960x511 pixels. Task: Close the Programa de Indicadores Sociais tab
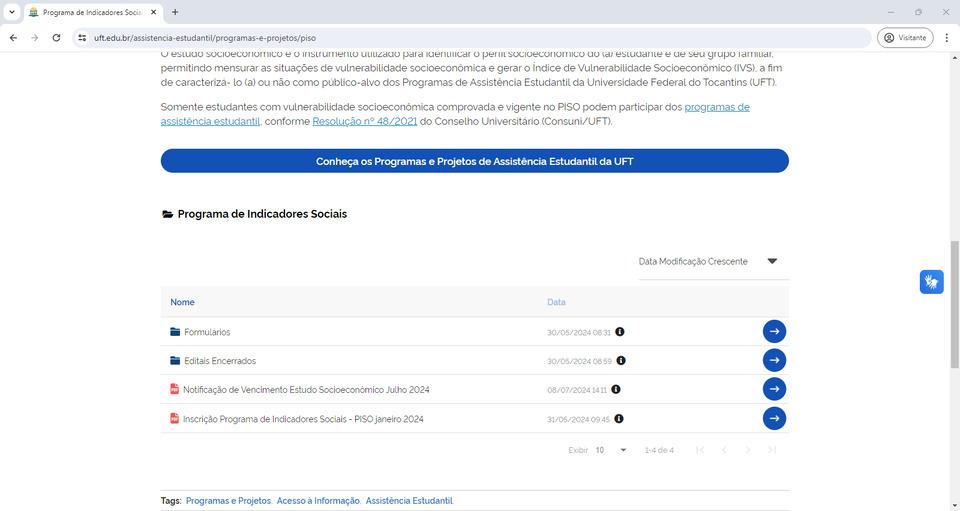(154, 12)
